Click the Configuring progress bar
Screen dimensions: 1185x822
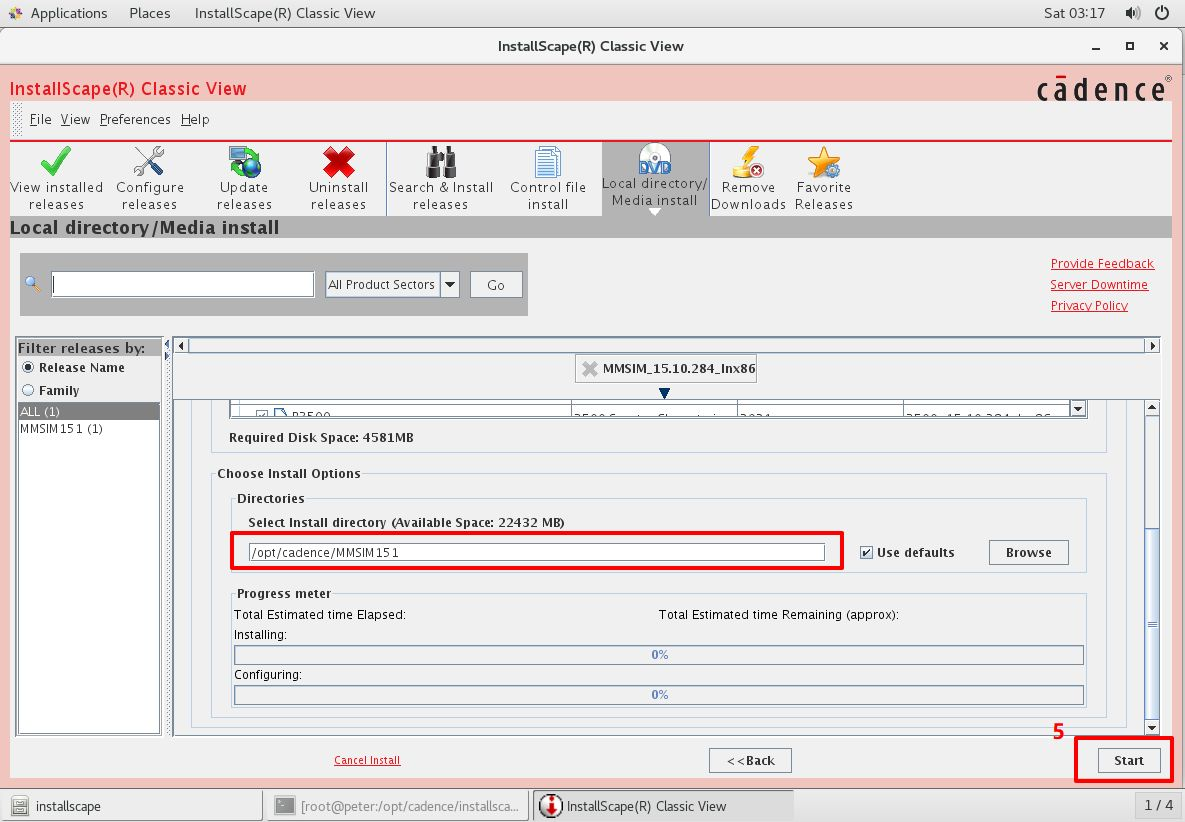coord(659,695)
